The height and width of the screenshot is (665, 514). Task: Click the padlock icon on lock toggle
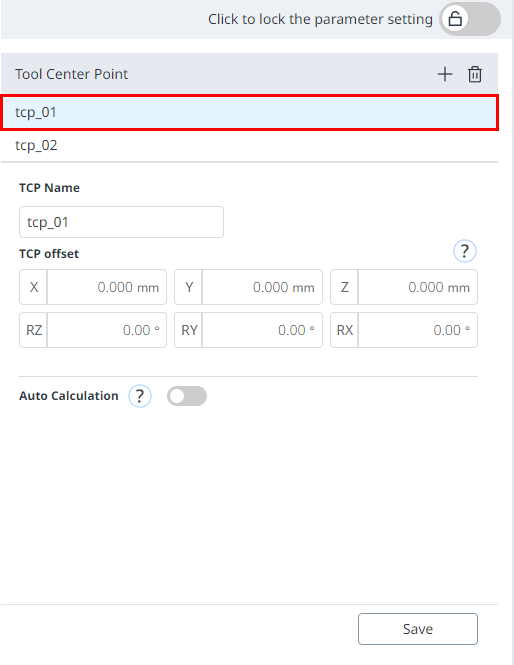tap(455, 19)
